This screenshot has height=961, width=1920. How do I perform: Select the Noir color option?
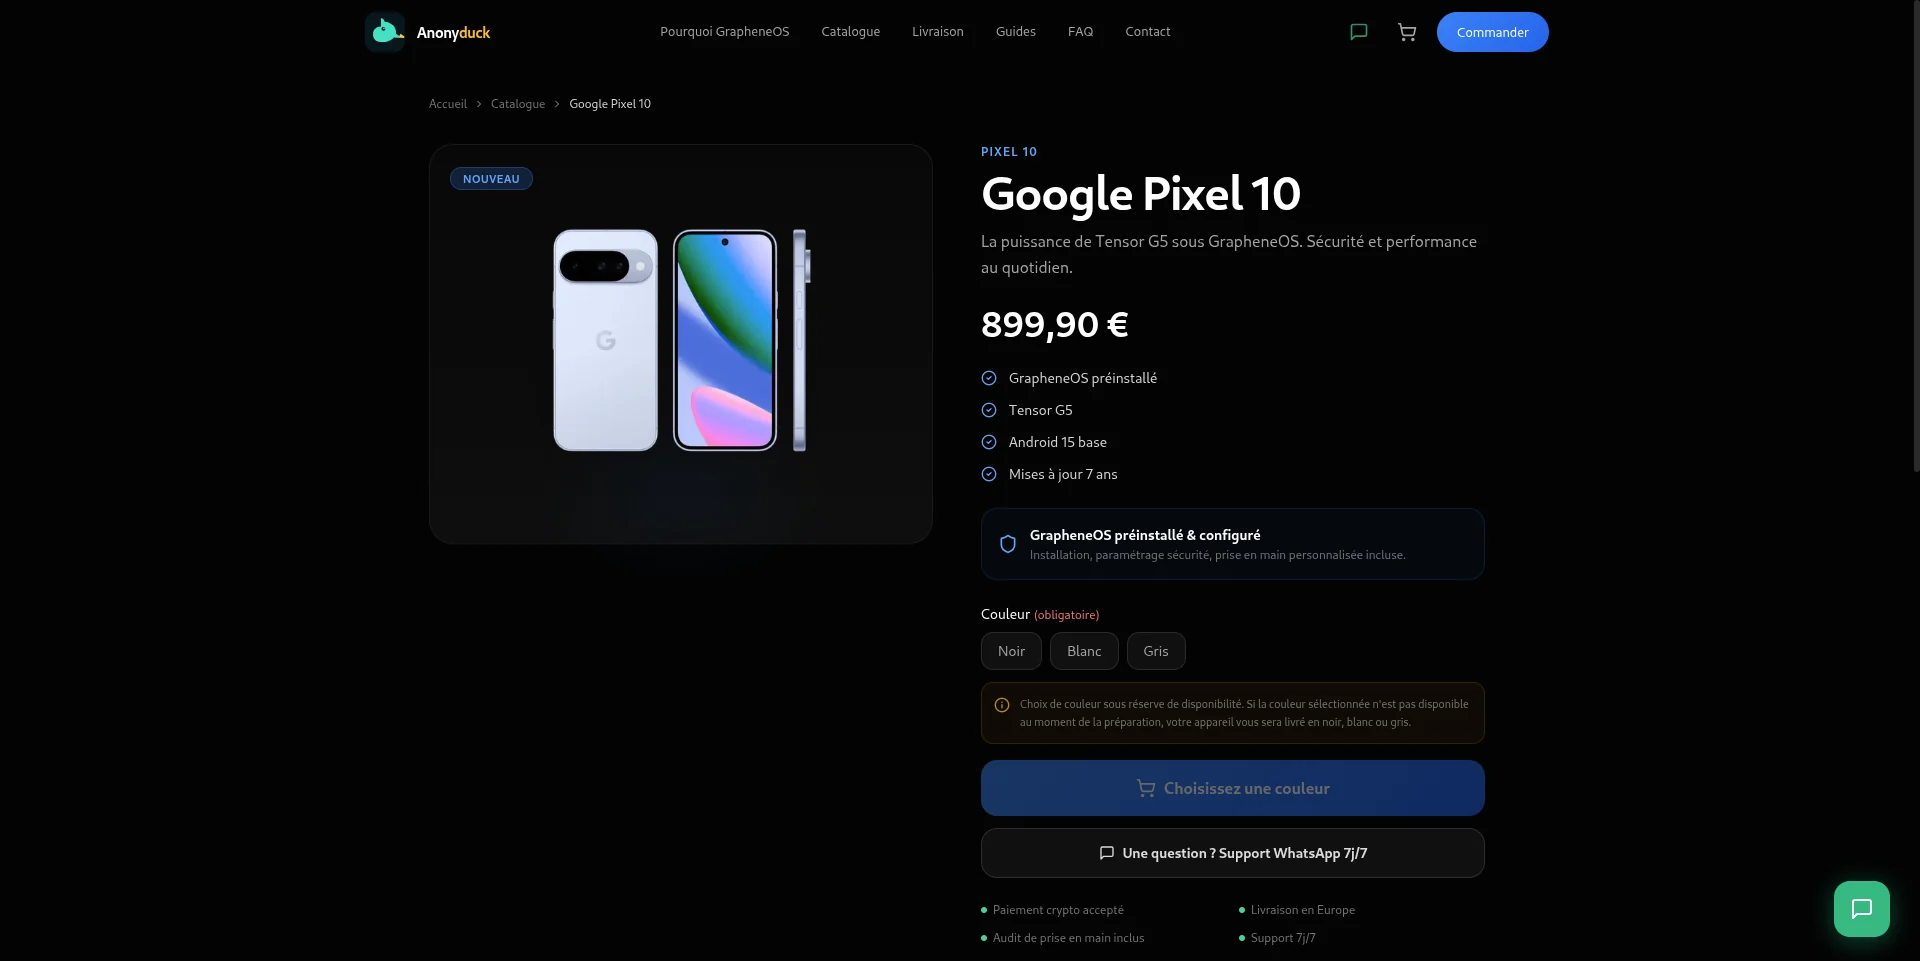pyautogui.click(x=1011, y=651)
